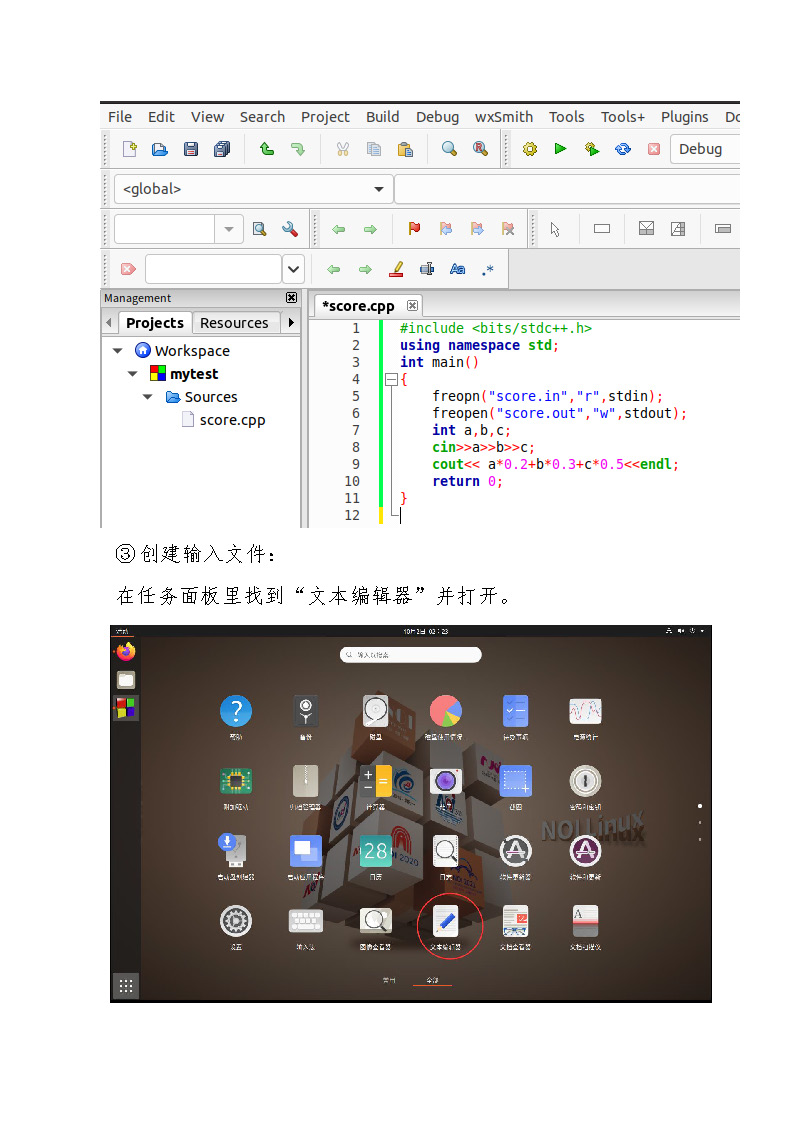This screenshot has width=794, height=1123.
Task: Open the Search menu
Action: click(262, 117)
